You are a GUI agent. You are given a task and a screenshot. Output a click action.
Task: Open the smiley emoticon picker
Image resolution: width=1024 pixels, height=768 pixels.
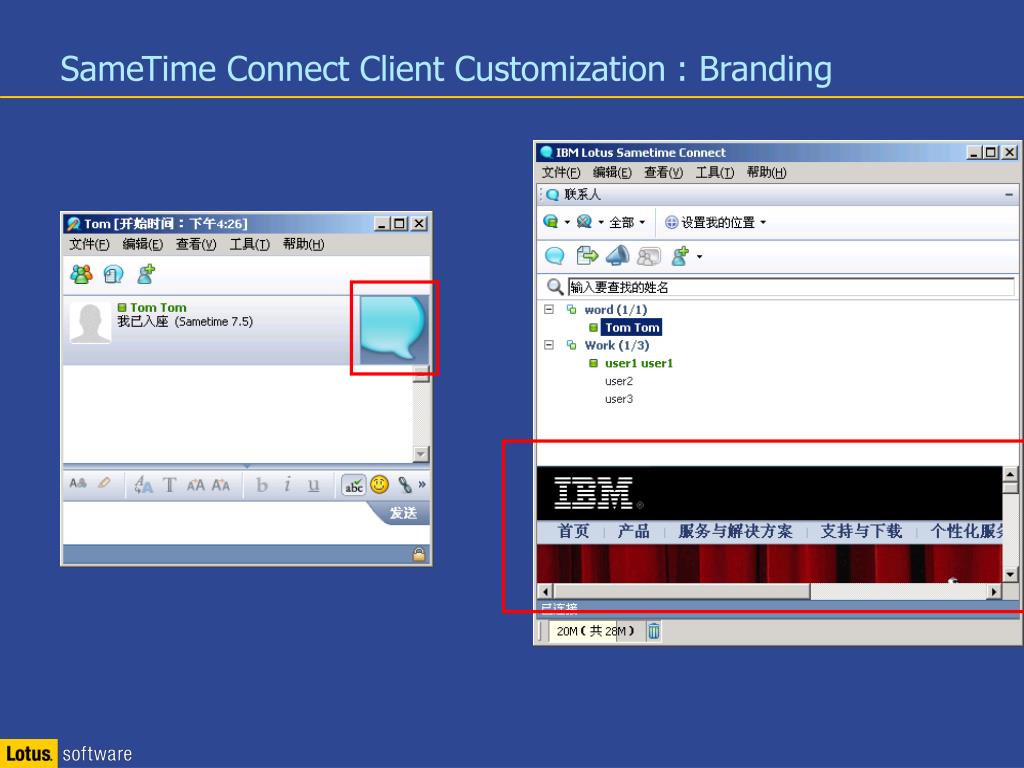click(379, 485)
